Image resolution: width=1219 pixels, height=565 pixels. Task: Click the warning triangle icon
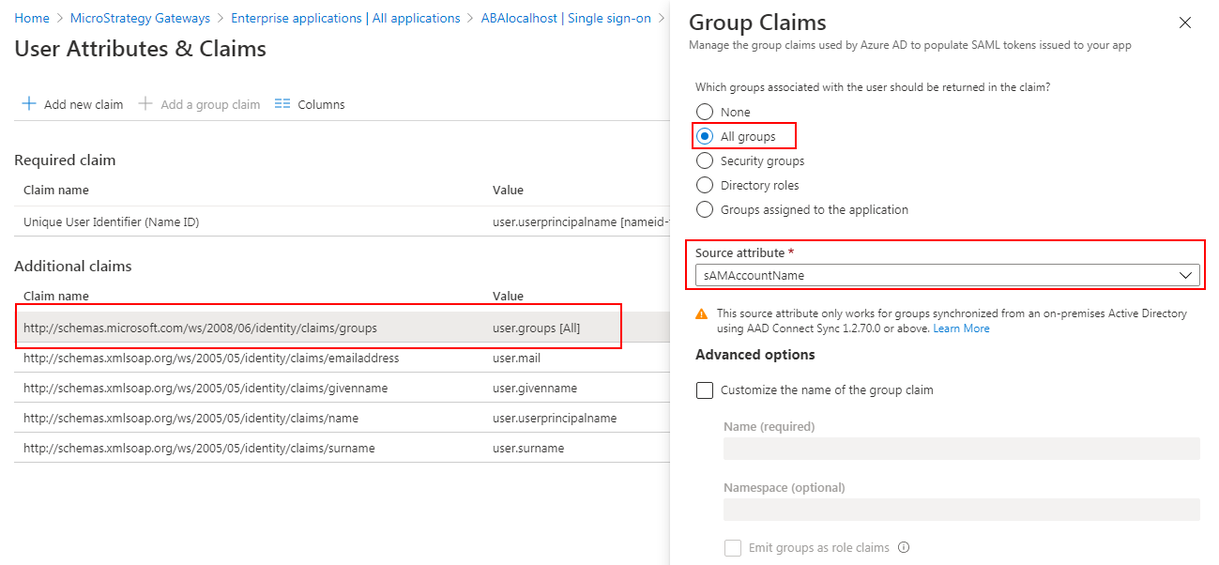[702, 314]
